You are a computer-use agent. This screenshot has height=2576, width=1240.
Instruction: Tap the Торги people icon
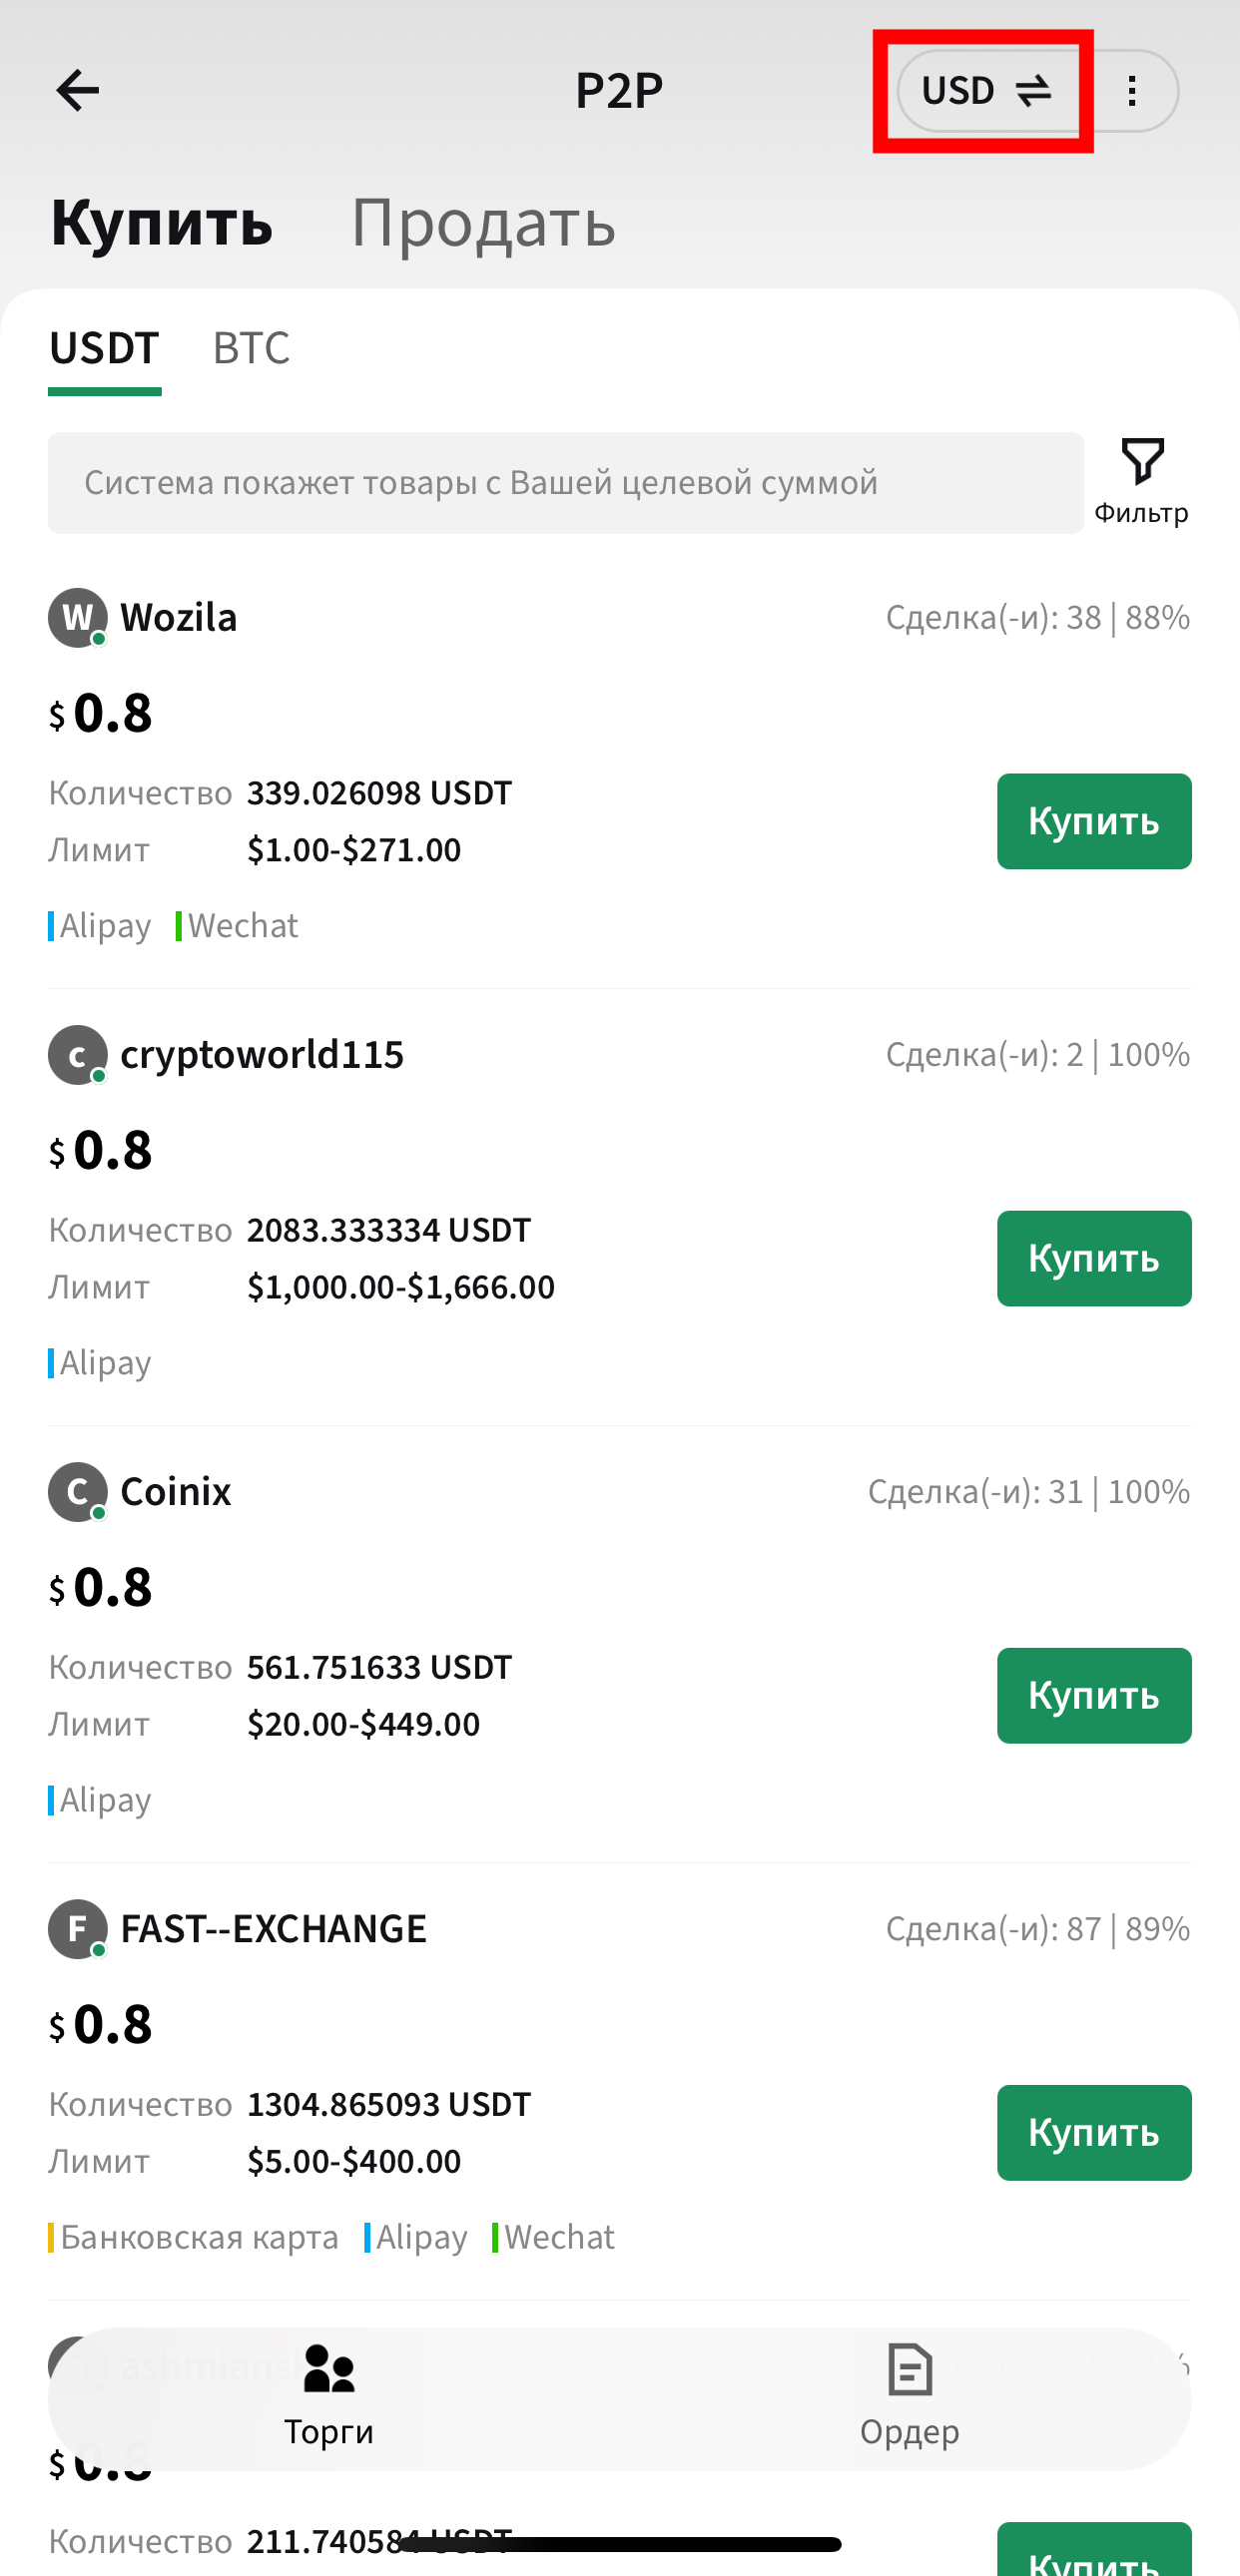coord(329,2368)
